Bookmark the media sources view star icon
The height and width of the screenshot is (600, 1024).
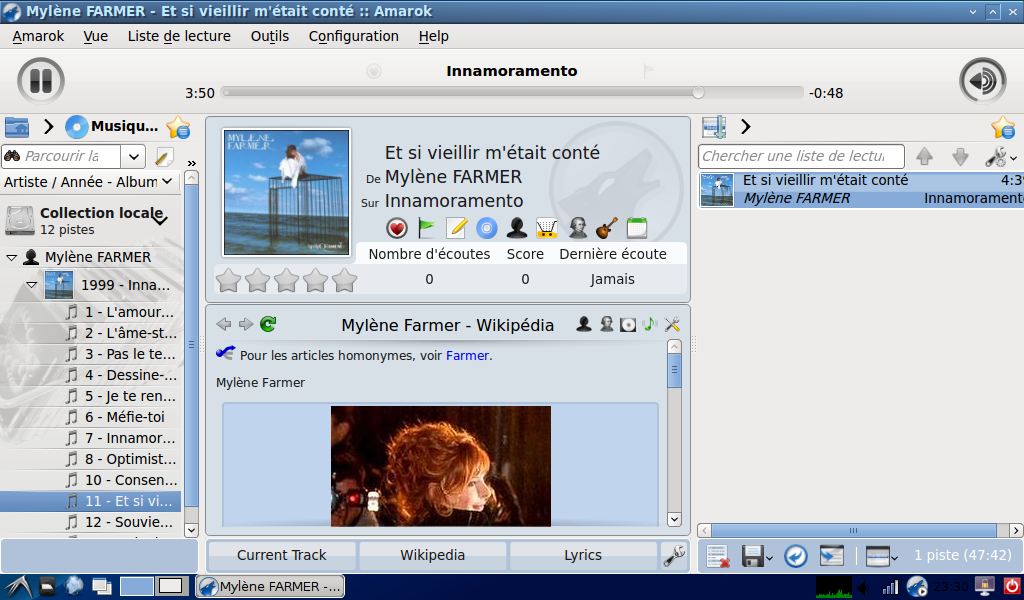[178, 127]
